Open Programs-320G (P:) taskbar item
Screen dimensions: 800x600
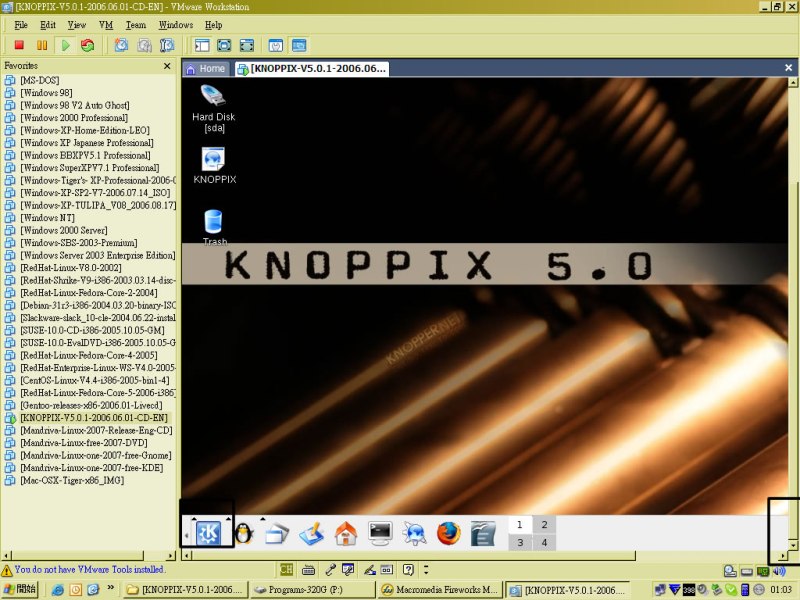tap(312, 590)
